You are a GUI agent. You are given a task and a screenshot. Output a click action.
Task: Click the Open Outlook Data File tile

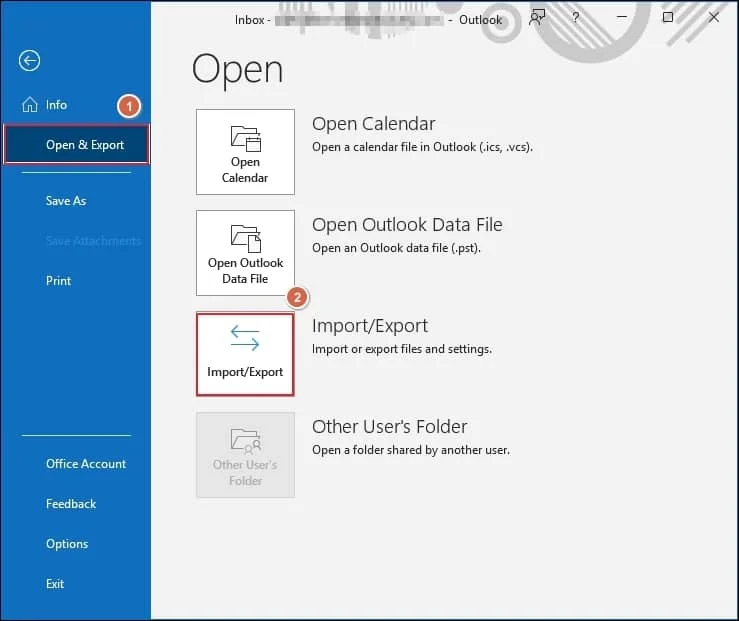point(246,253)
